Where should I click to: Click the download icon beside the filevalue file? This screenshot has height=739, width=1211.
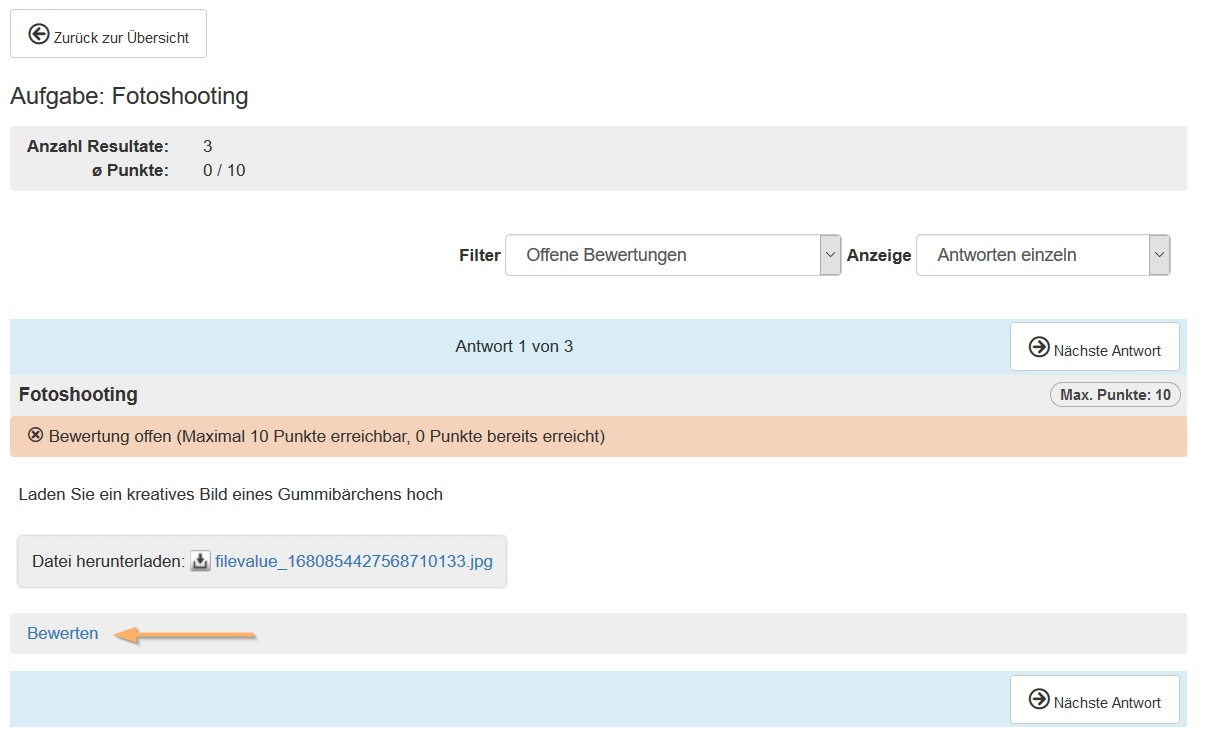click(x=200, y=561)
